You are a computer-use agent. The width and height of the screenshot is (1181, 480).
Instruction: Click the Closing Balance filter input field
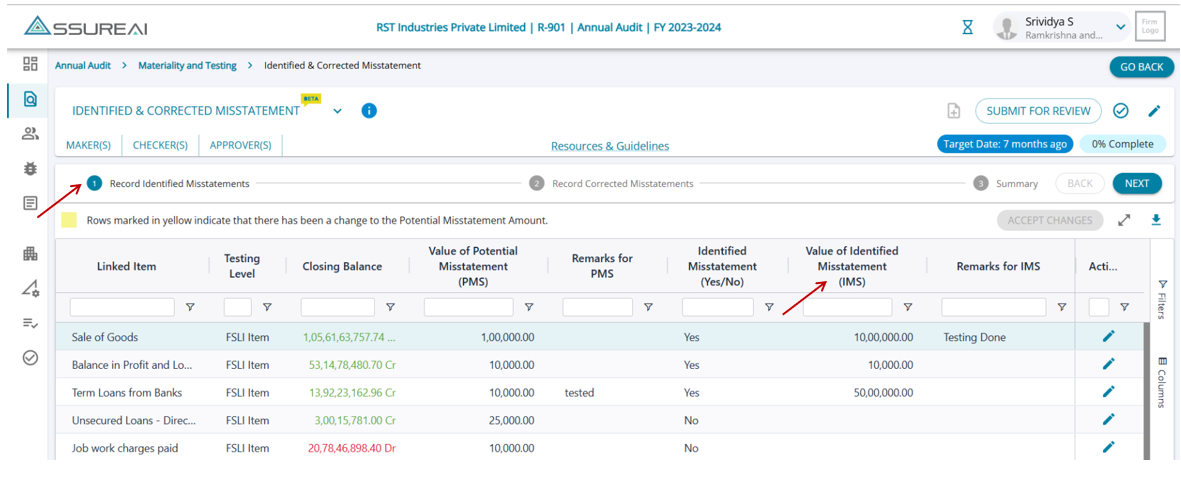(x=337, y=308)
